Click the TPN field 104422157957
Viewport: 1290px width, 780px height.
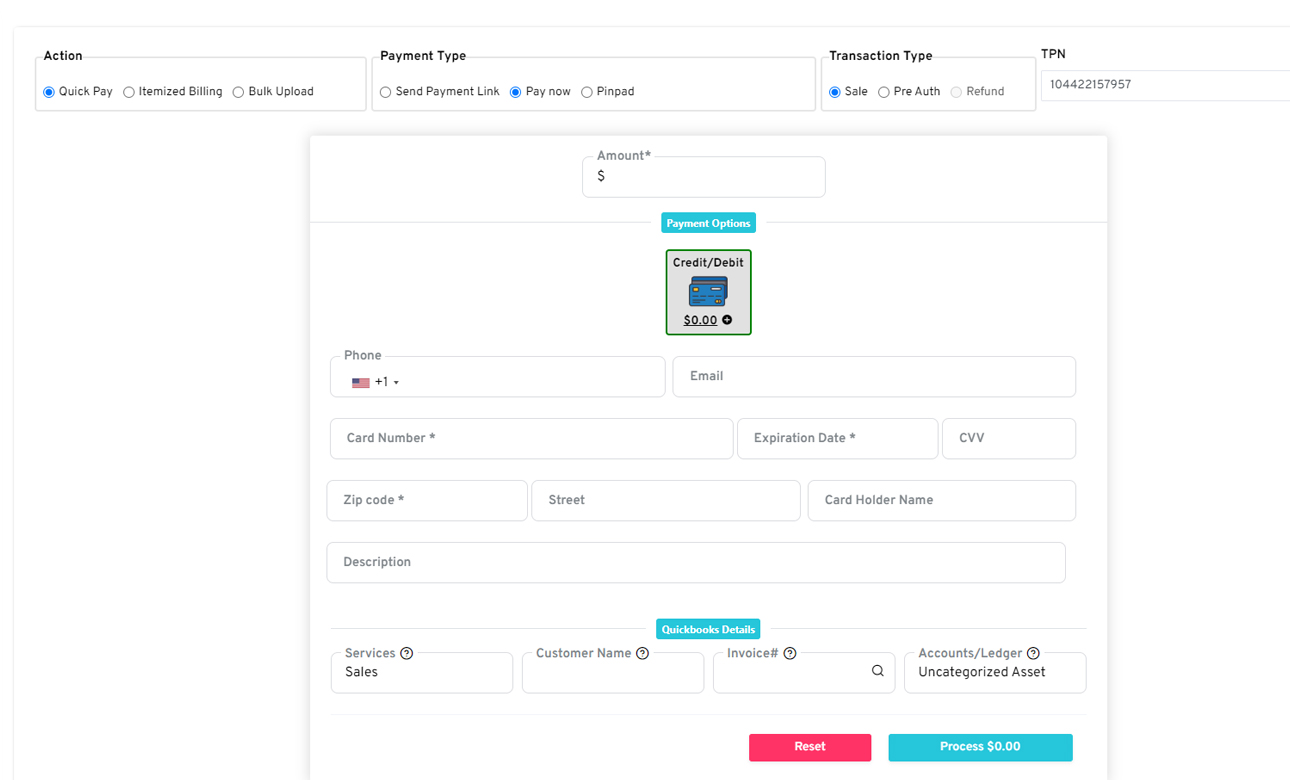pyautogui.click(x=1165, y=85)
